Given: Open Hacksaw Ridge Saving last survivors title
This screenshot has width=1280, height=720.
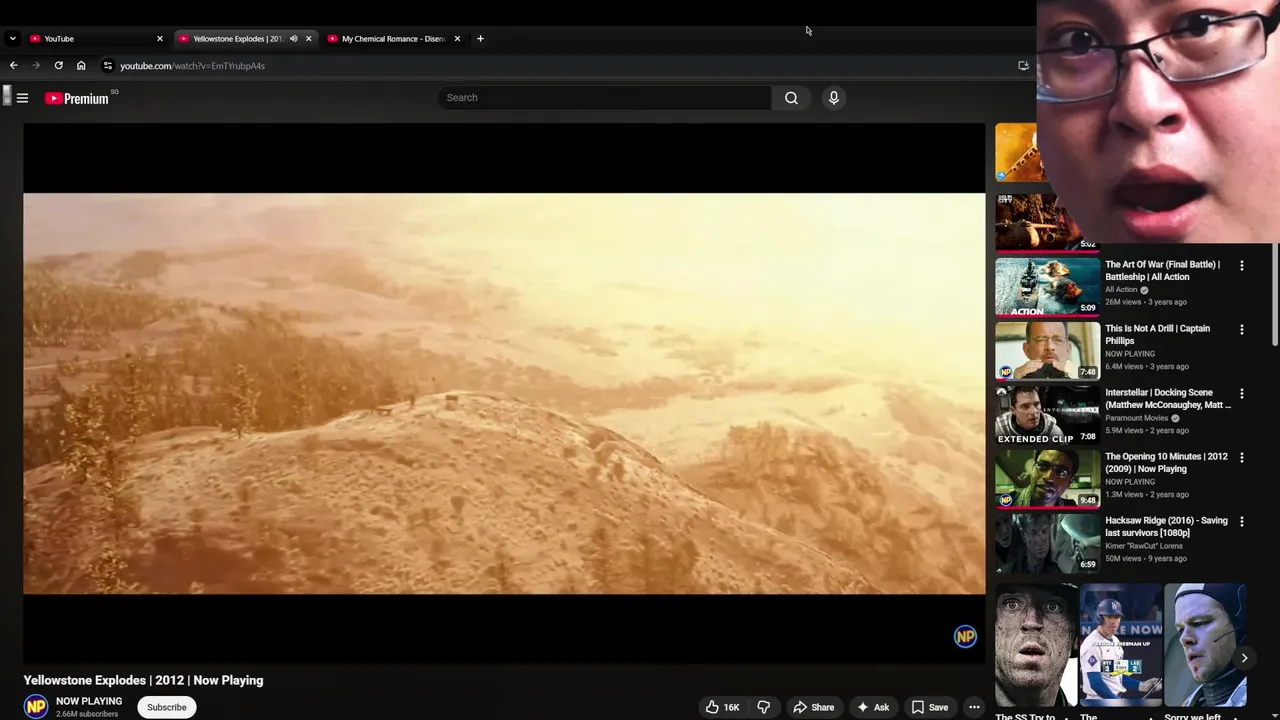Looking at the screenshot, I should click(x=1166, y=526).
